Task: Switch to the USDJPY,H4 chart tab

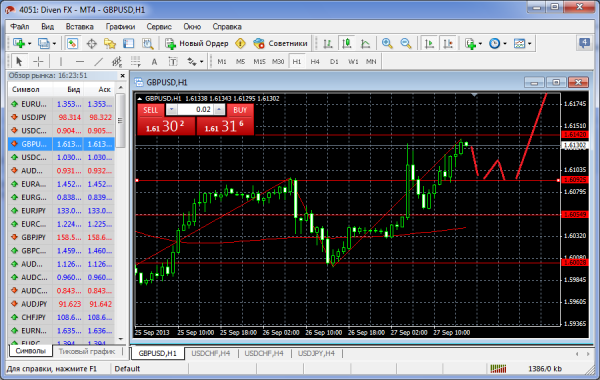Action: click(x=316, y=353)
